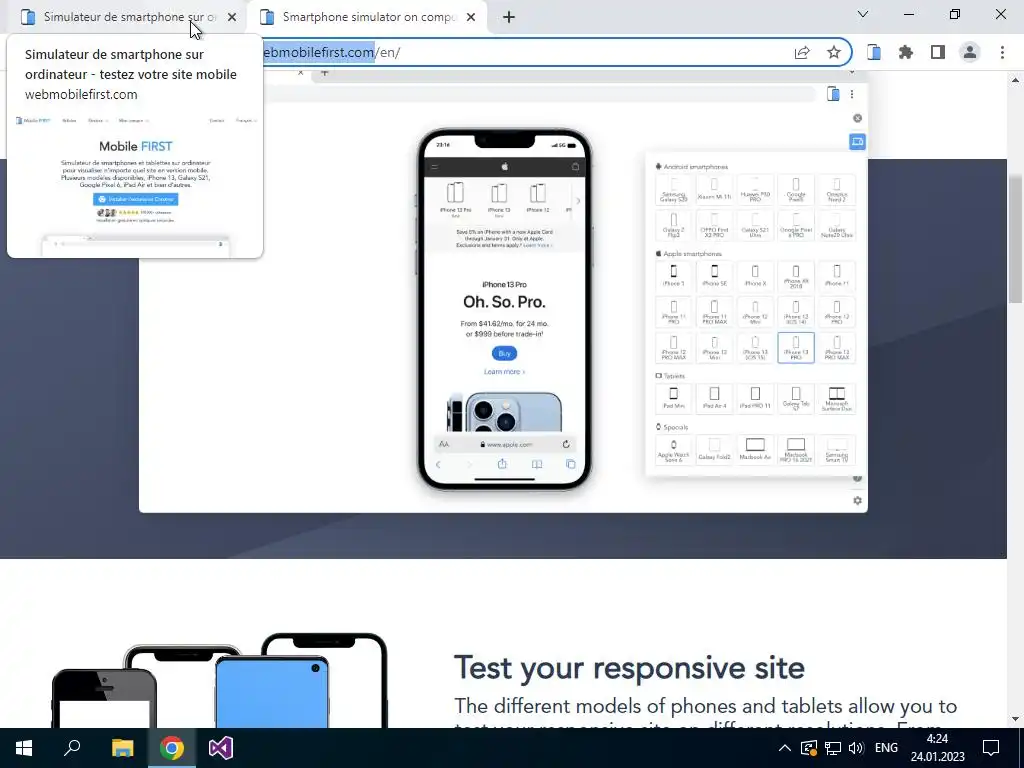Image resolution: width=1024 pixels, height=768 pixels.
Task: Select Xiaomi Mi 11i in Android smartphones
Action: pos(714,189)
